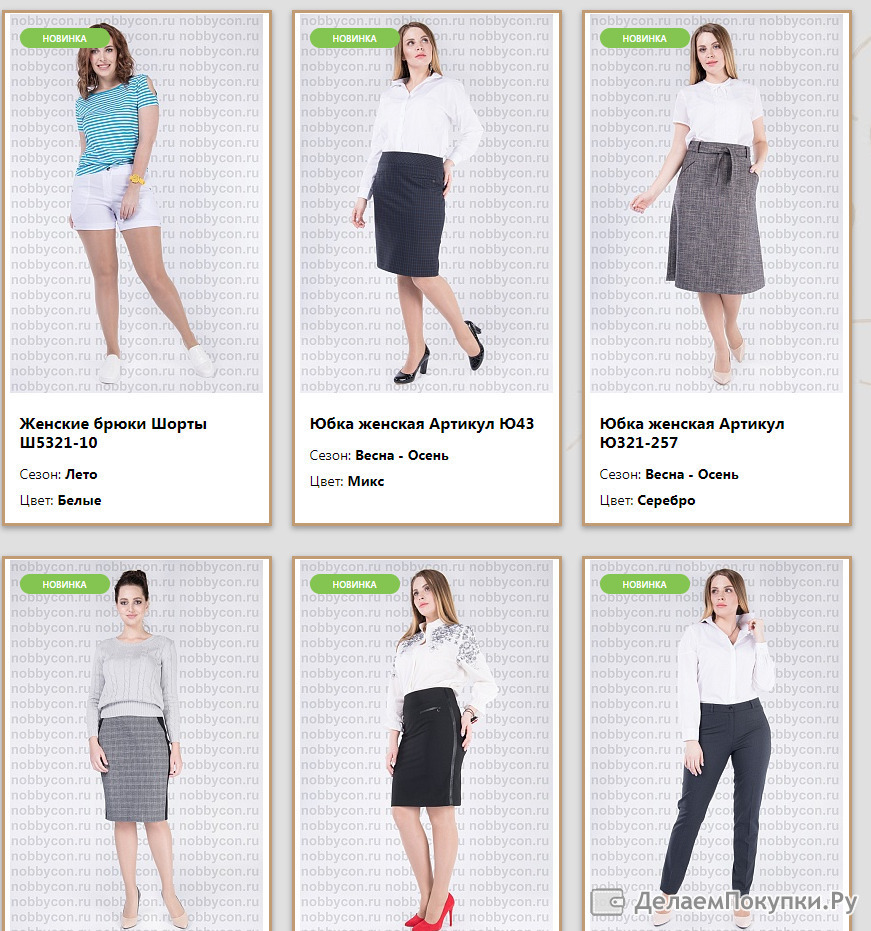The image size is (871, 931).
Task: Click the НОВИНКА badge on the grey plaid skirt card
Action: (65, 585)
